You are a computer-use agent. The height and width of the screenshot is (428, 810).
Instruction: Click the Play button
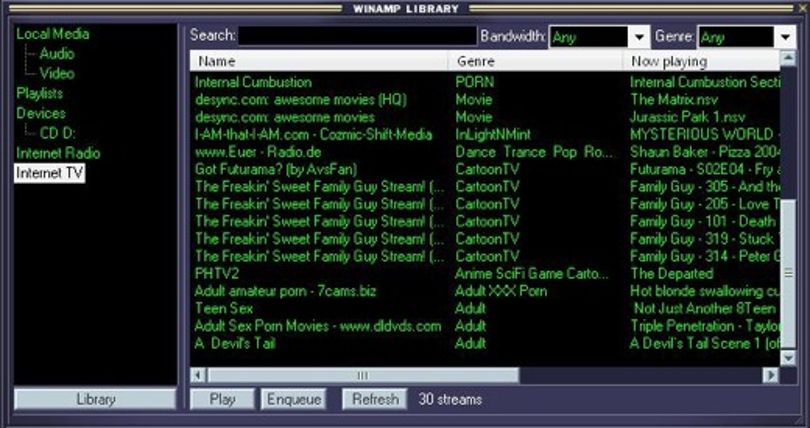[222, 399]
